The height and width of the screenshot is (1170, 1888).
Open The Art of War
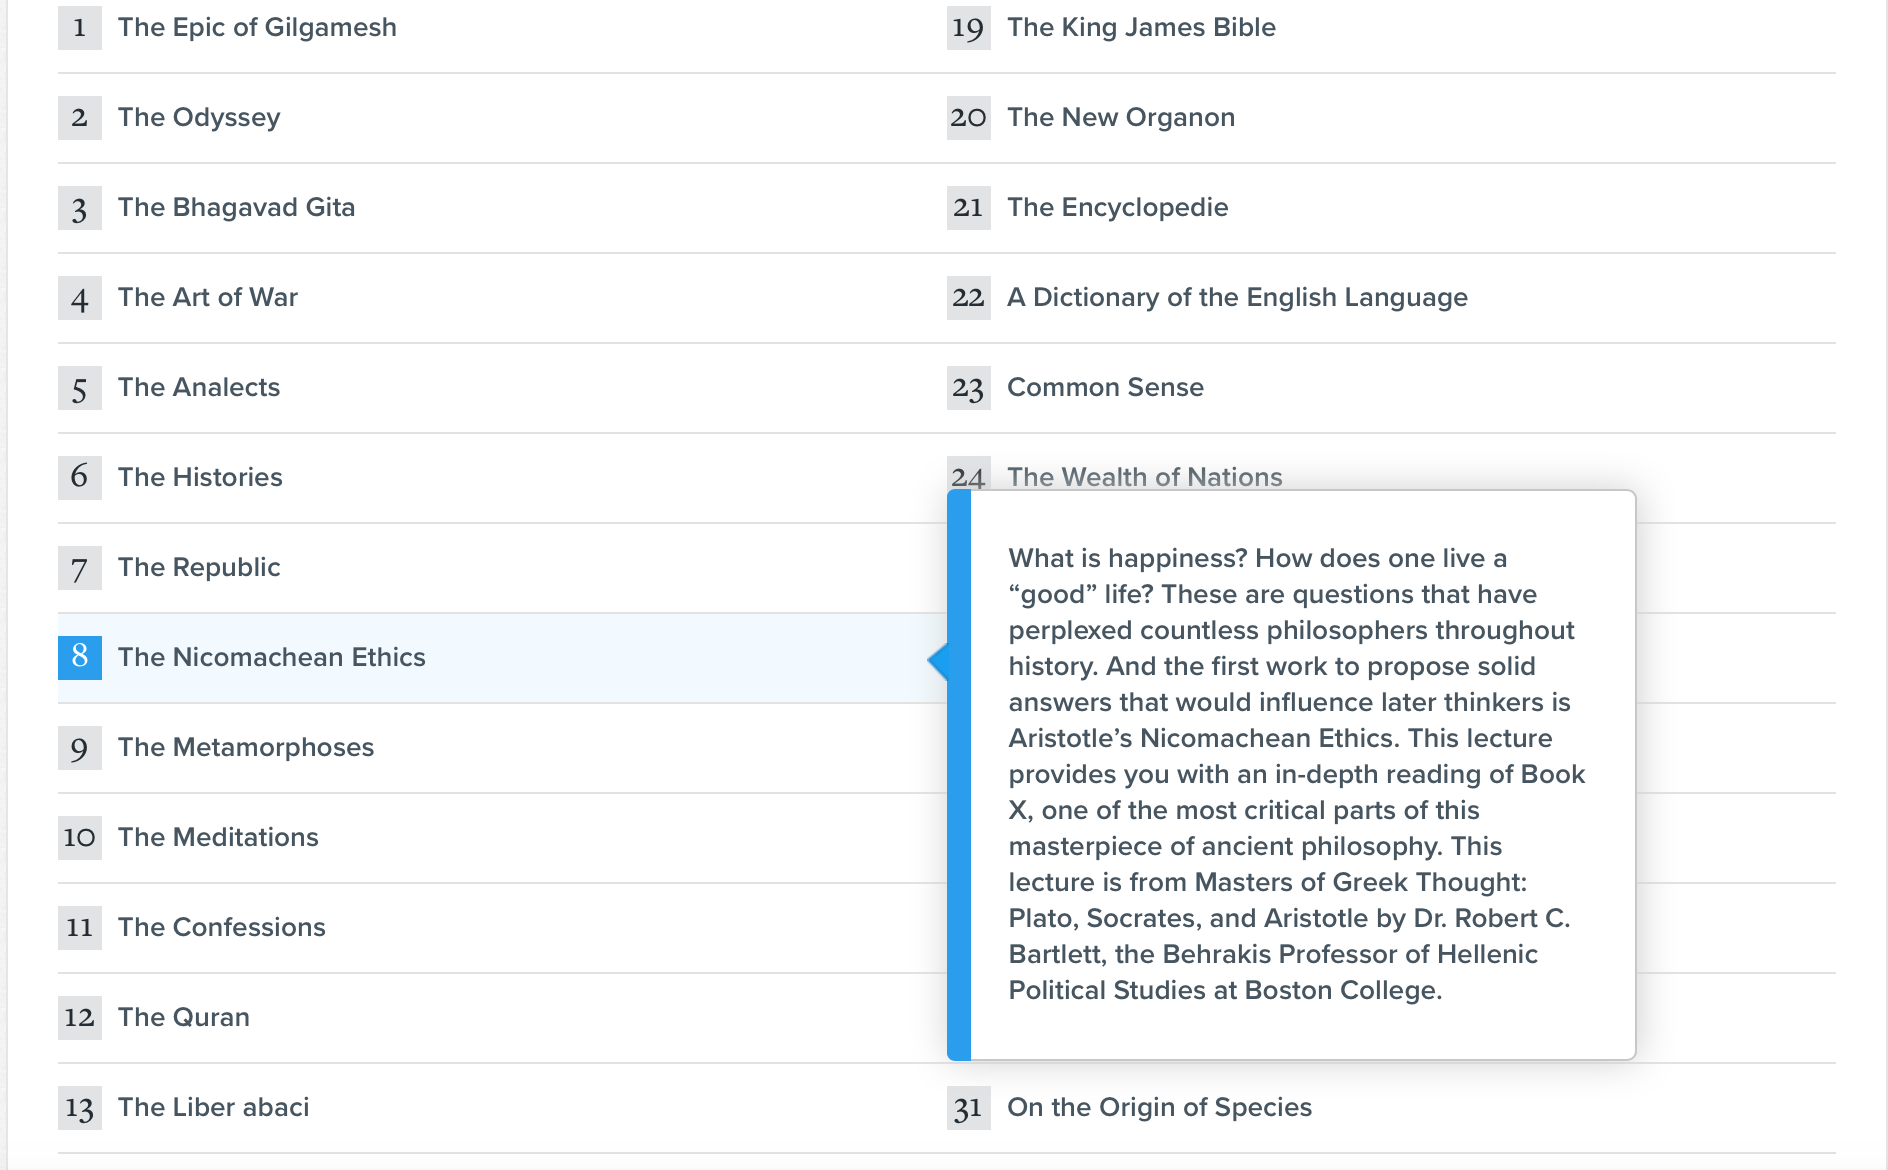click(208, 298)
